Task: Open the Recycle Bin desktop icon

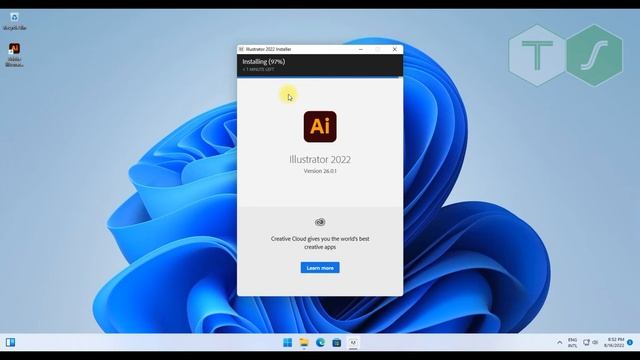Action: coord(14,22)
